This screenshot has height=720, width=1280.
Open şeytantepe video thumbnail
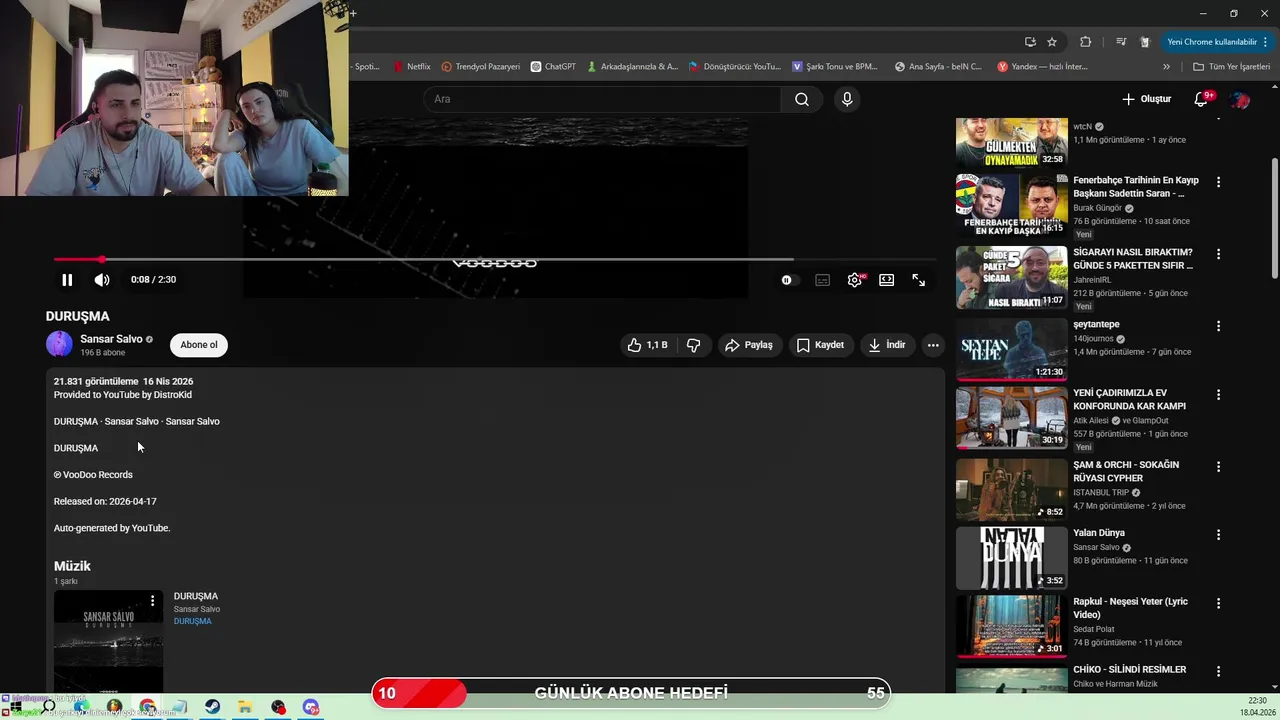point(1011,349)
